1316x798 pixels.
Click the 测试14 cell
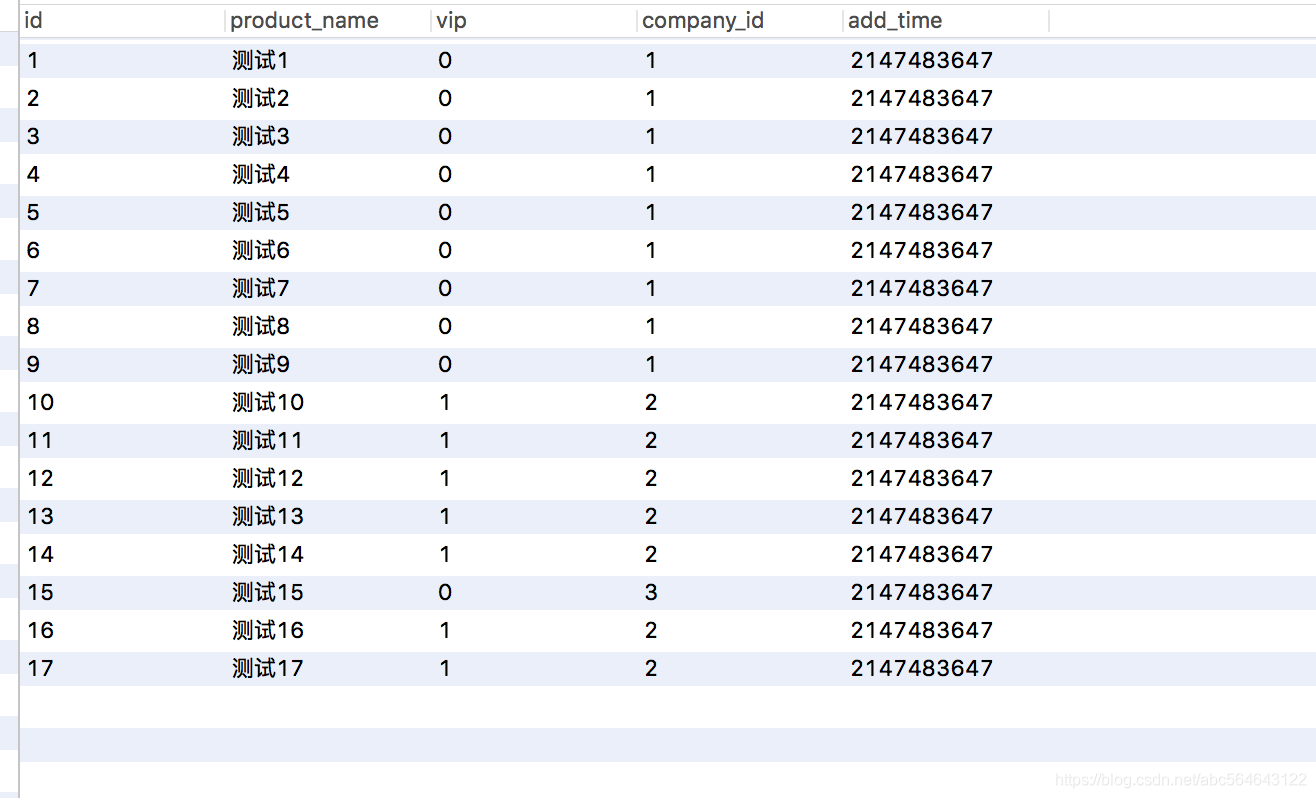[x=268, y=555]
